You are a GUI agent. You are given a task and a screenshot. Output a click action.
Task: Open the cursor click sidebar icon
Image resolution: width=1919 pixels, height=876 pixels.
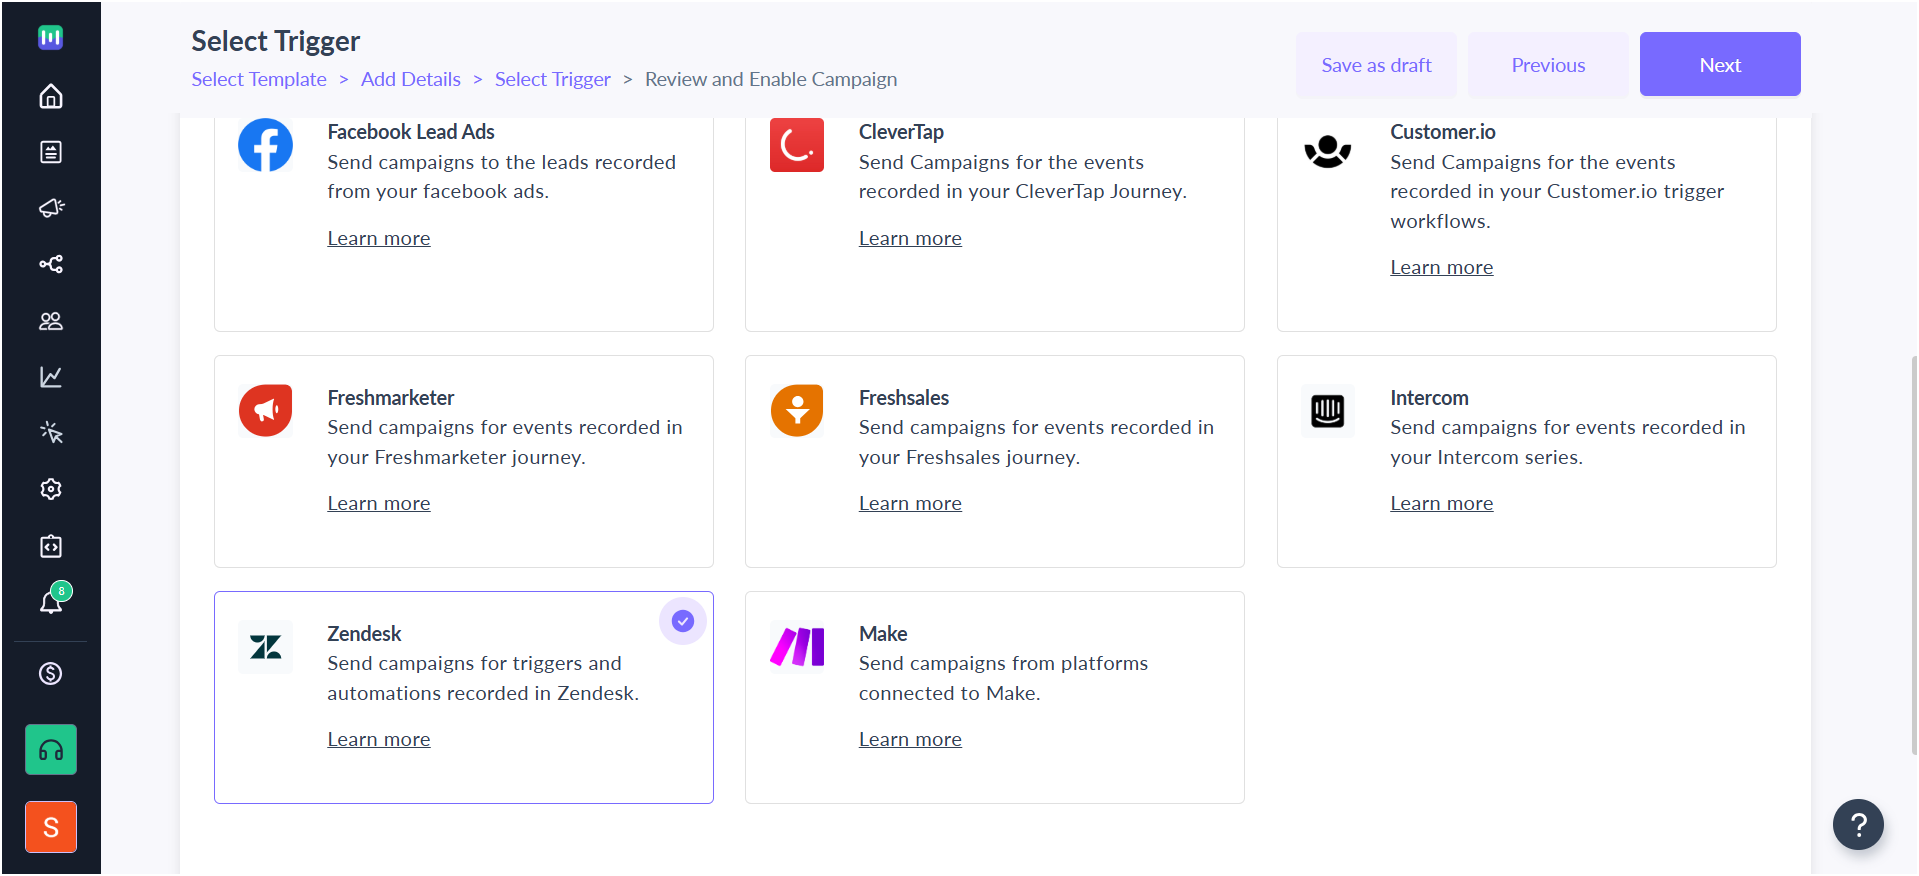click(x=51, y=433)
